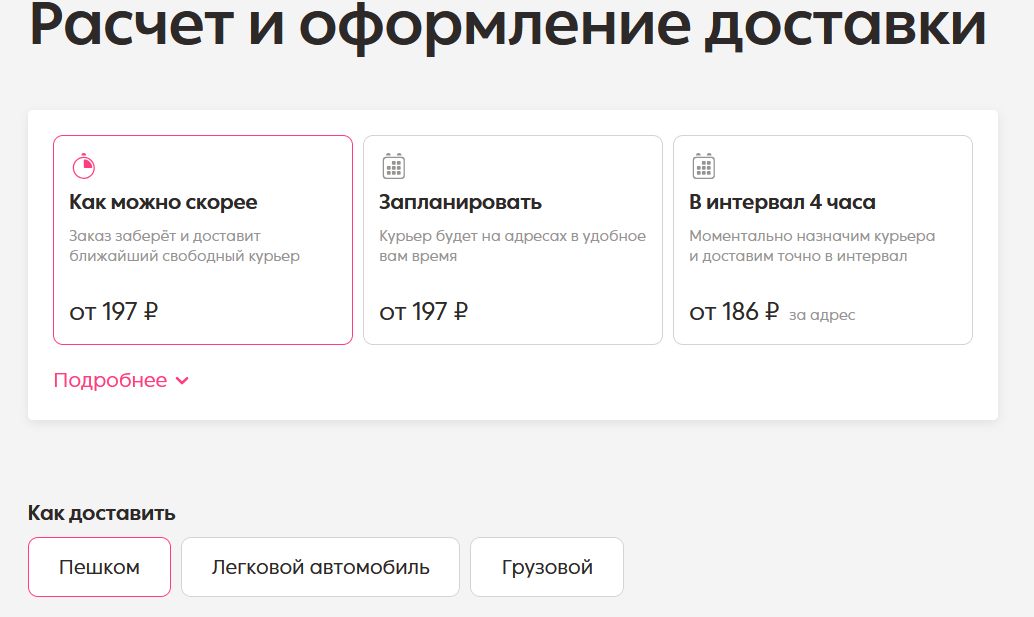This screenshot has height=617, width=1034.
Task: Select the Пешком delivery method
Action: 99,567
